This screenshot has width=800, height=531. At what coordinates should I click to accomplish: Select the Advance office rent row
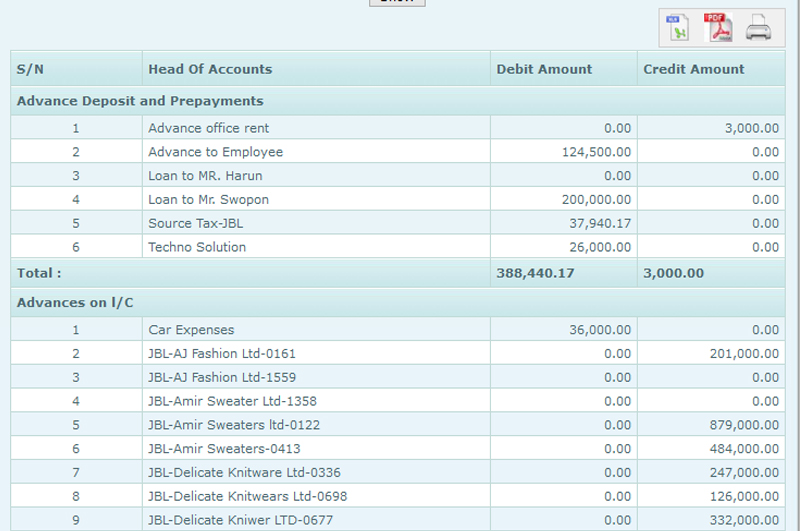(208, 128)
